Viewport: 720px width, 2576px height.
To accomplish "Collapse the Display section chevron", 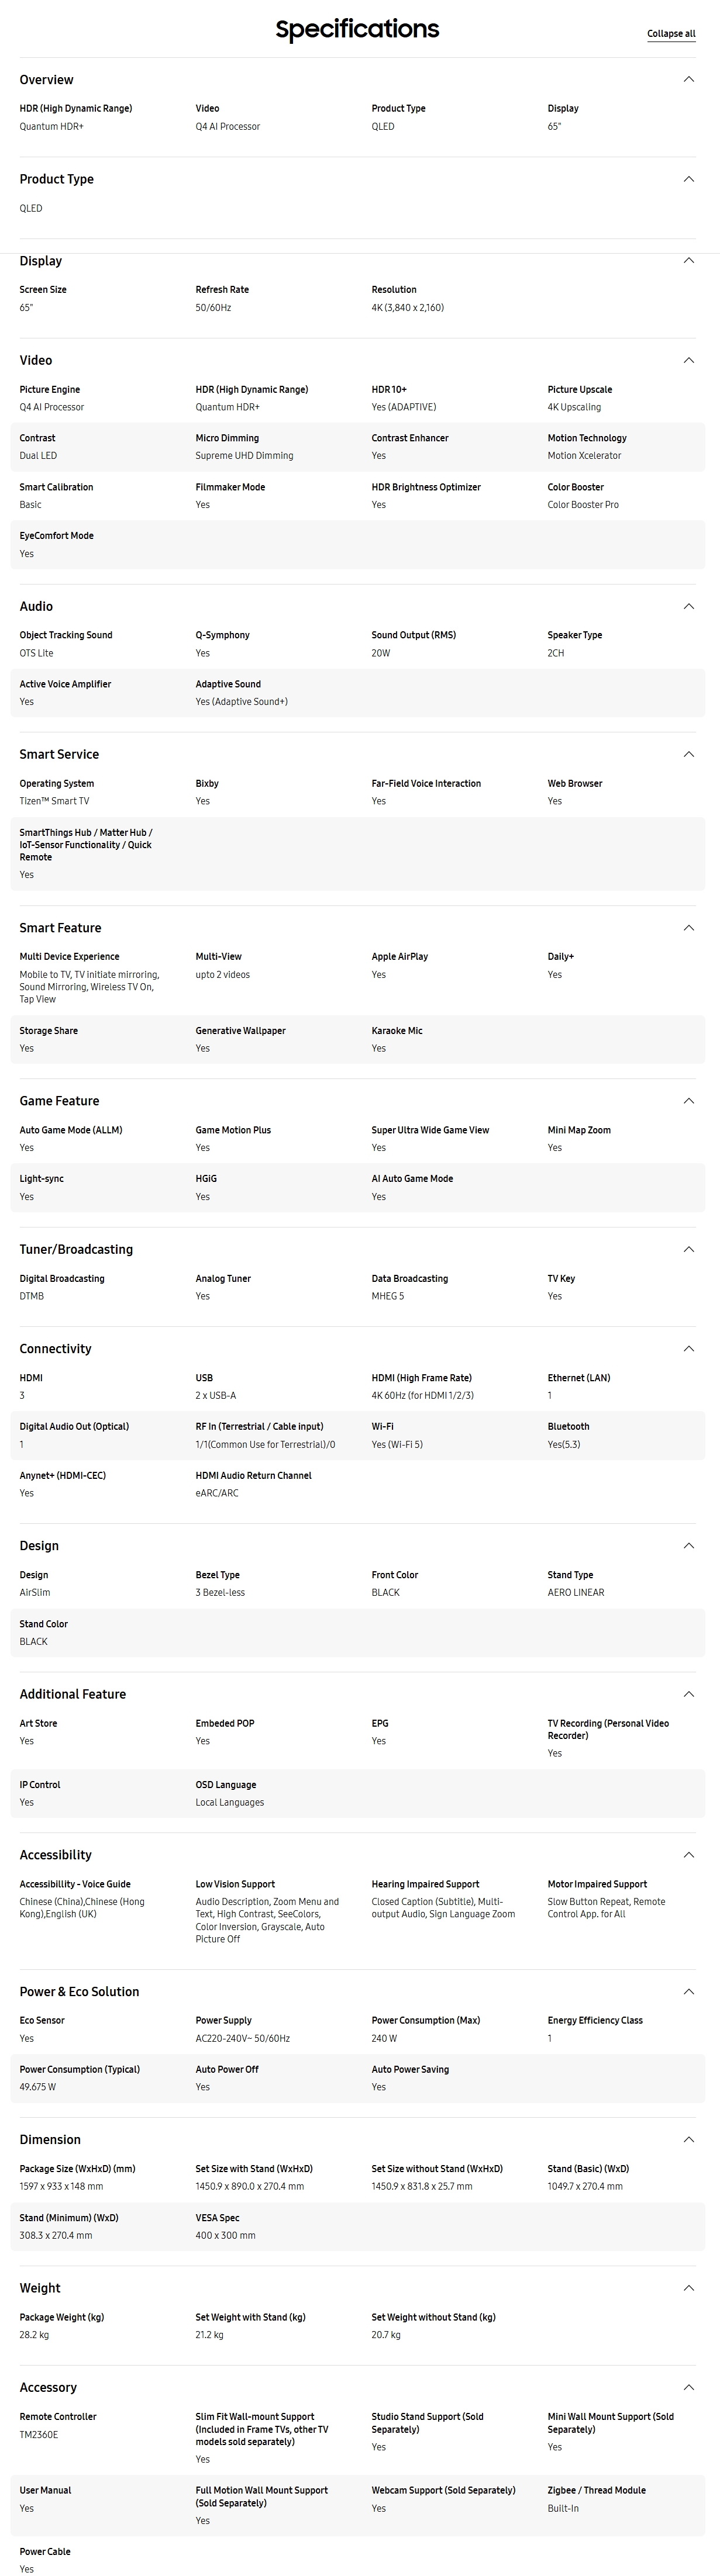I will [688, 261].
